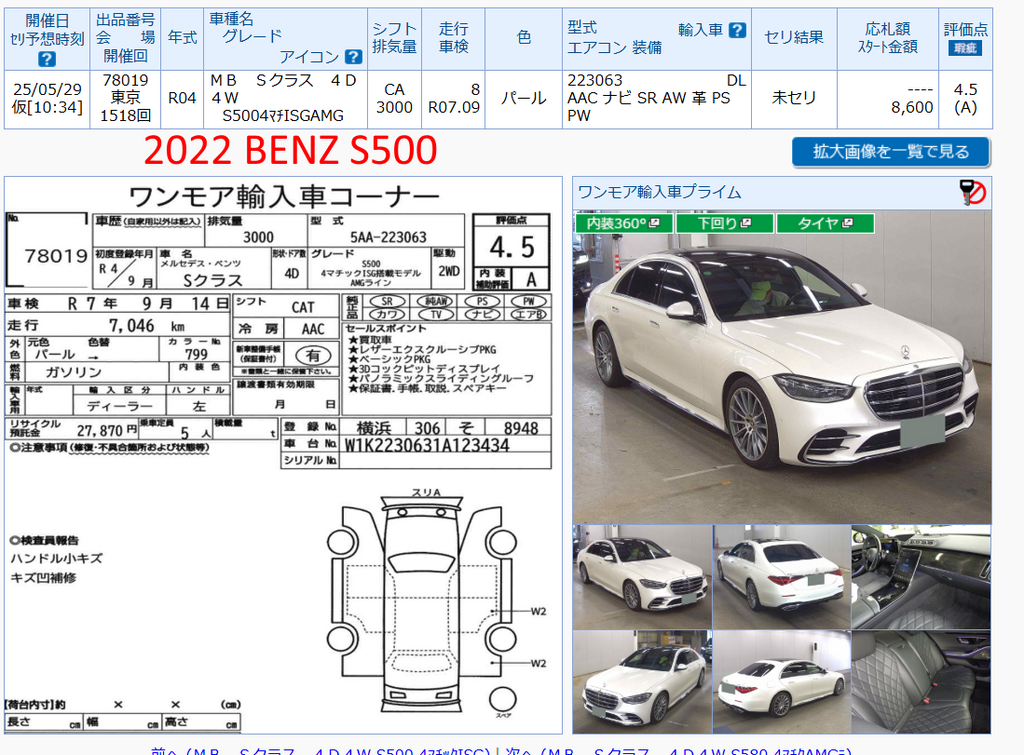Image resolution: width=1024 pixels, height=755 pixels.
Task: Click the 年式 column header
Action: (x=182, y=38)
